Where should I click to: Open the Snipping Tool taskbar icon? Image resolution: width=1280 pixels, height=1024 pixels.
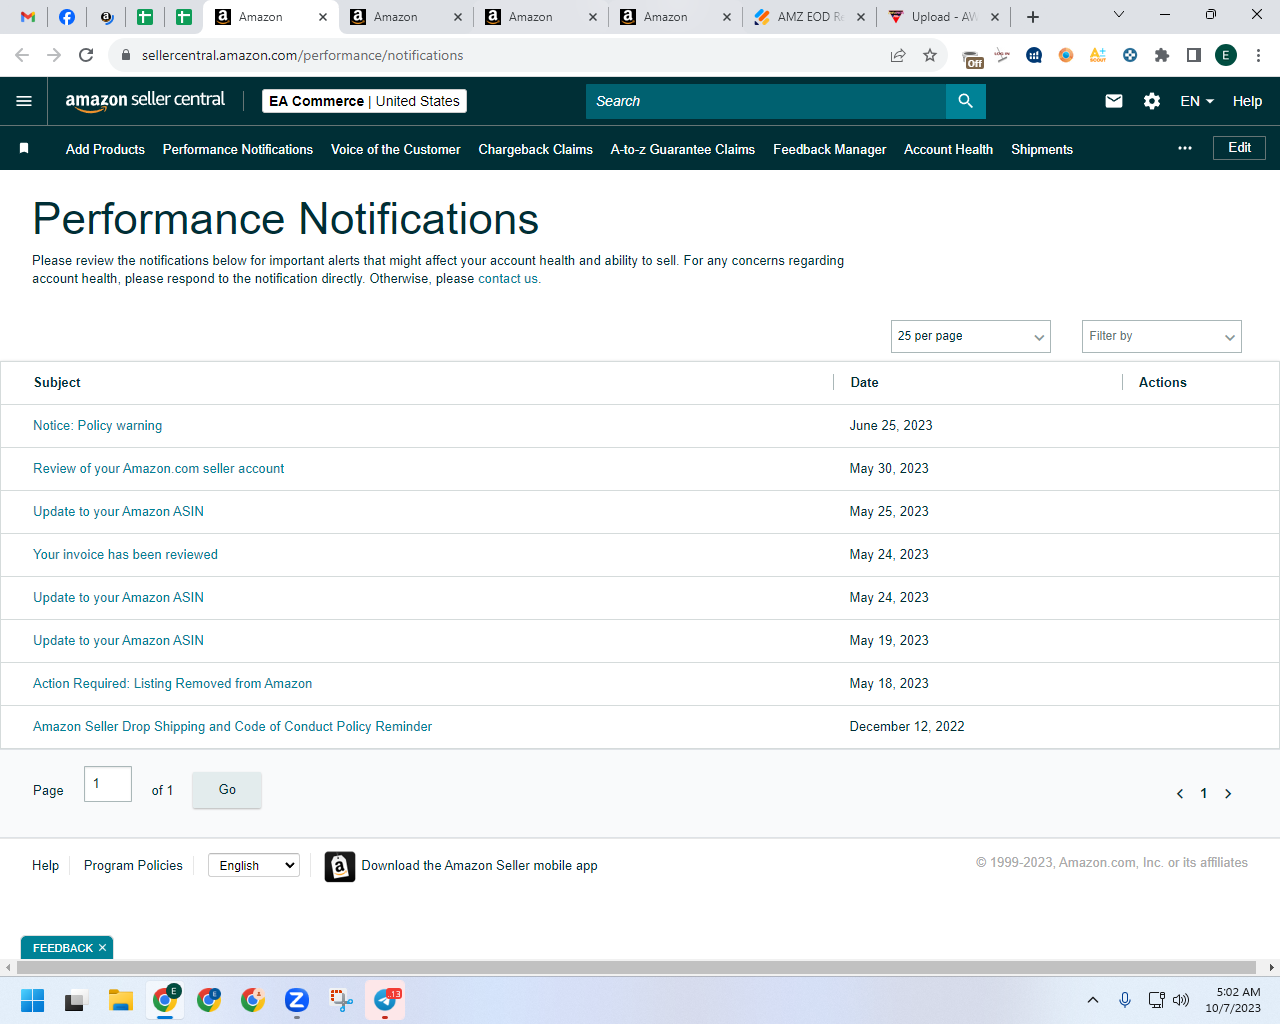[341, 1000]
